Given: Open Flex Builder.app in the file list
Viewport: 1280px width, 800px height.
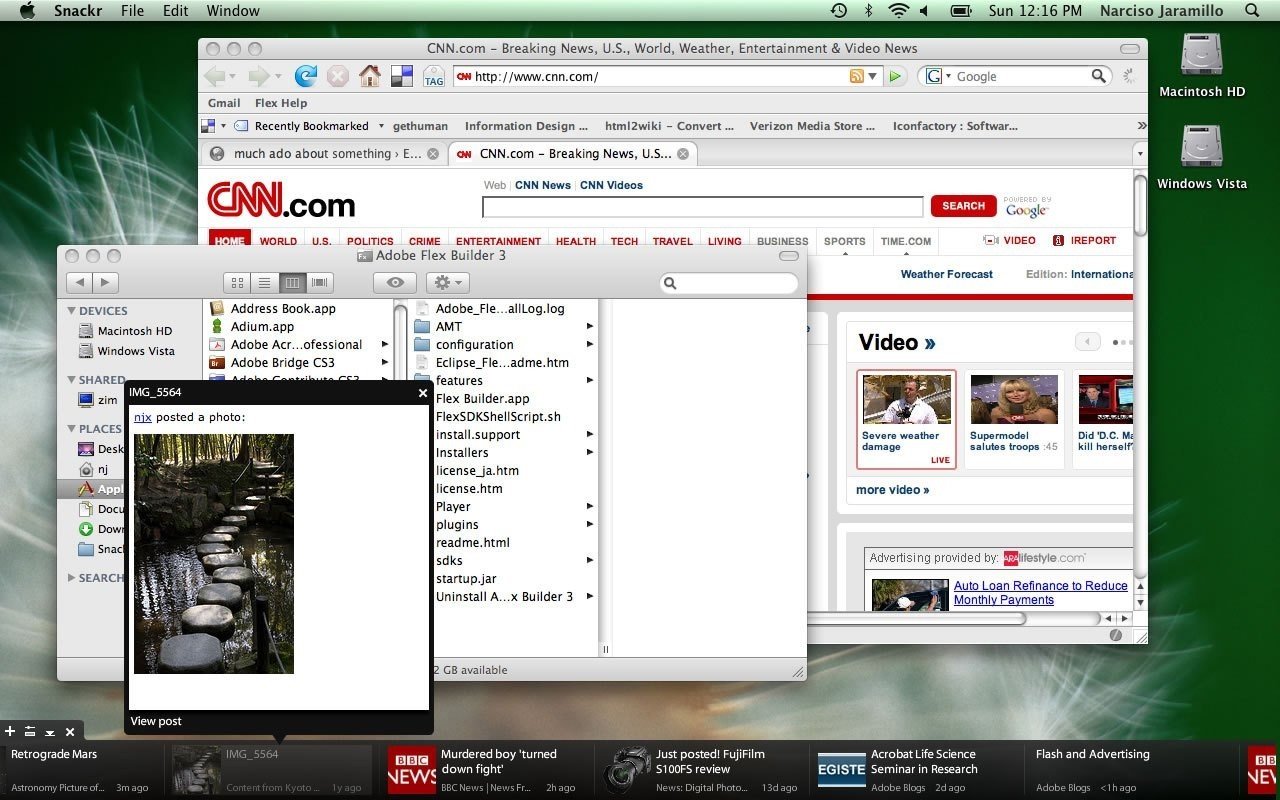Looking at the screenshot, I should [483, 399].
